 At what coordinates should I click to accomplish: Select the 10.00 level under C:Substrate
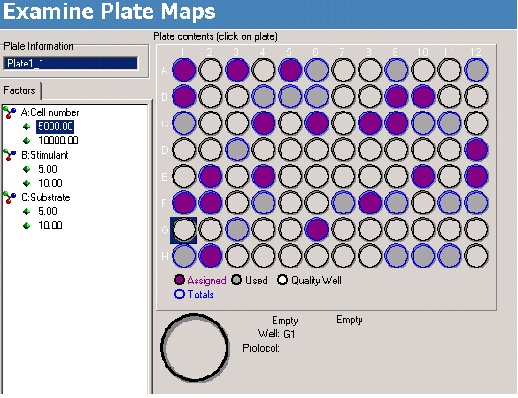coord(50,225)
